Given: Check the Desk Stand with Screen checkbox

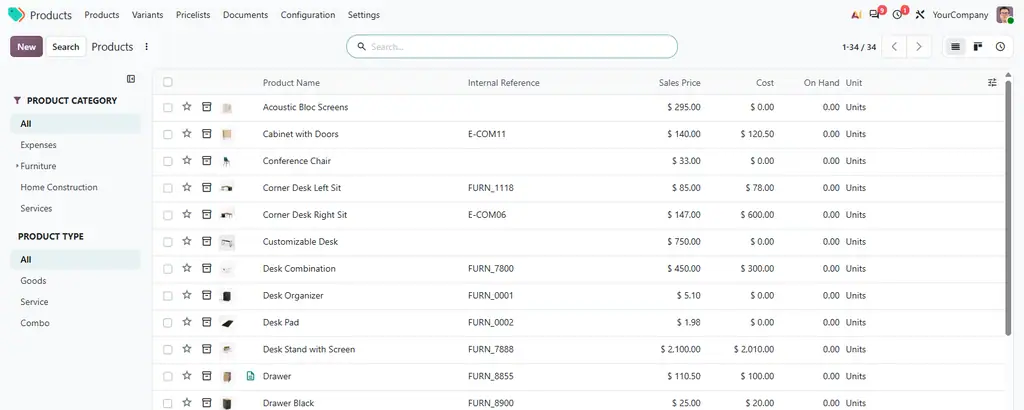Looking at the screenshot, I should click(x=168, y=349).
